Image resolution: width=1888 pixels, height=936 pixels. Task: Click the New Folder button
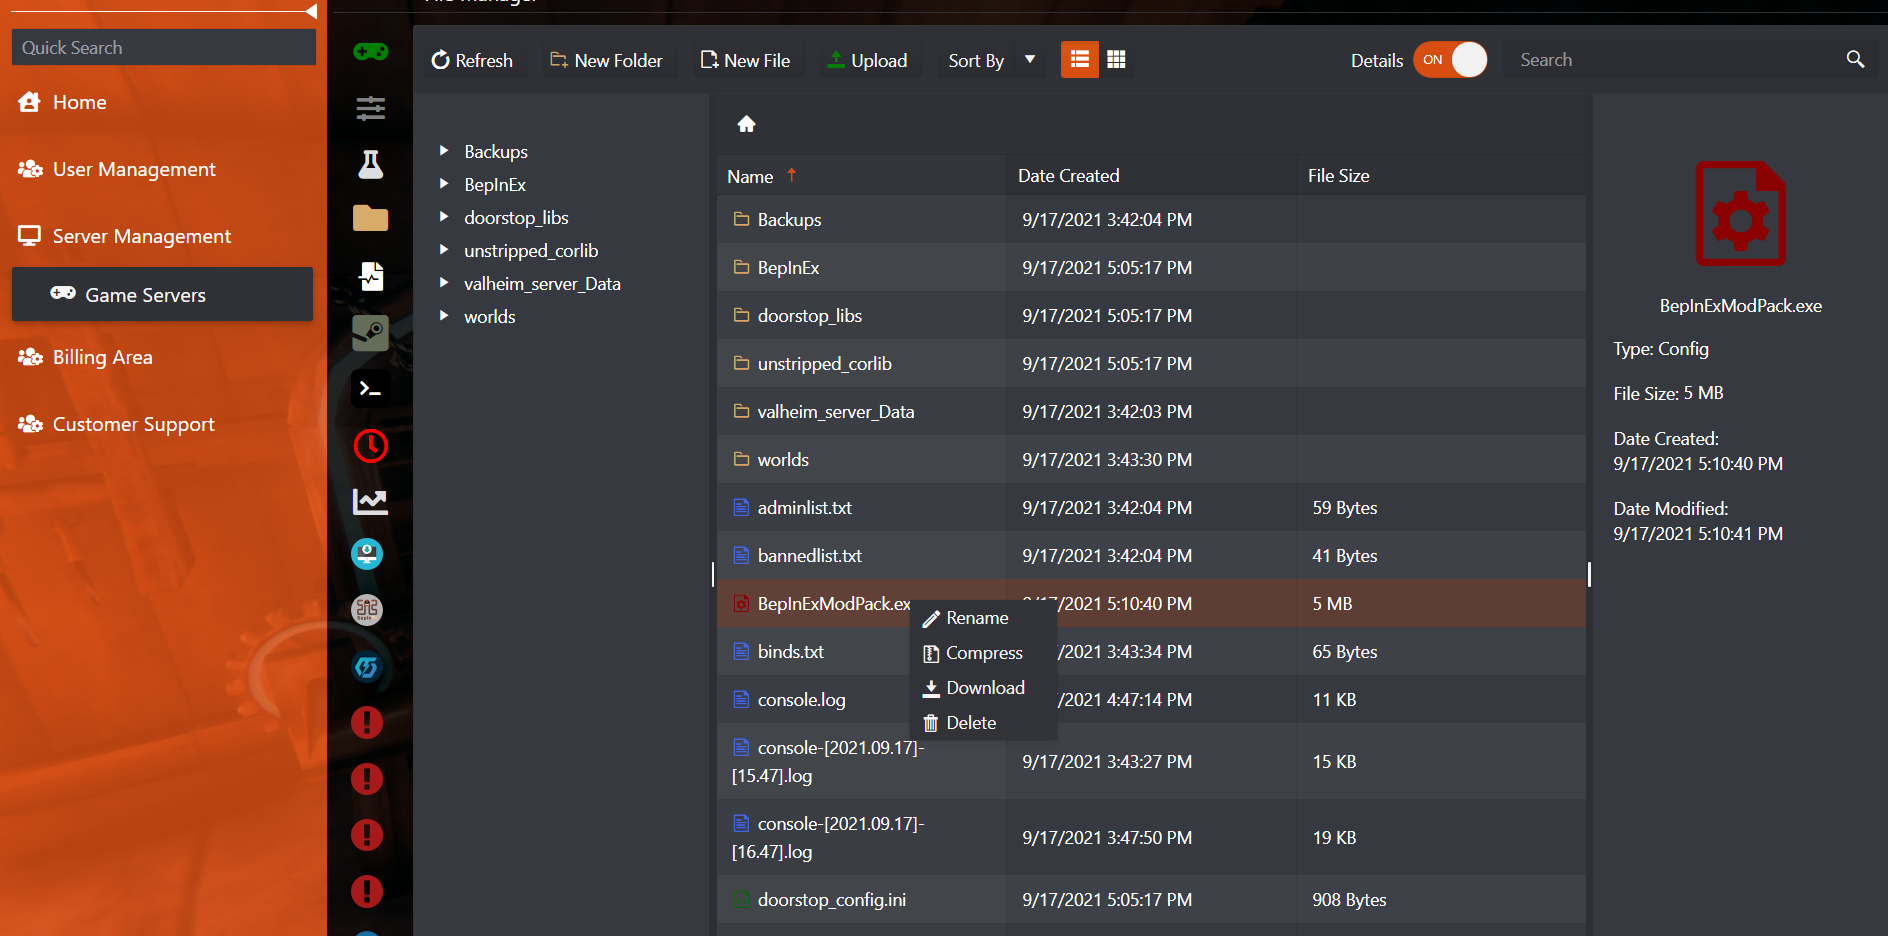(x=606, y=60)
